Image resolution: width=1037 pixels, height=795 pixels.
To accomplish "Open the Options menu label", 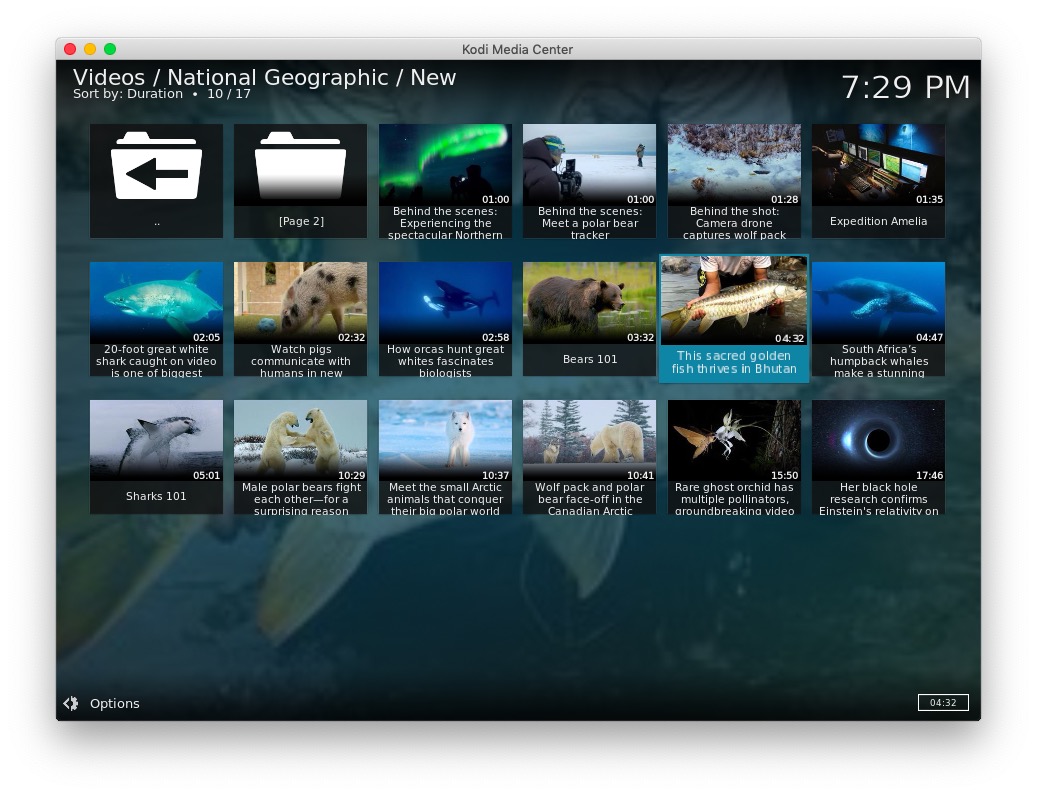I will (x=115, y=703).
